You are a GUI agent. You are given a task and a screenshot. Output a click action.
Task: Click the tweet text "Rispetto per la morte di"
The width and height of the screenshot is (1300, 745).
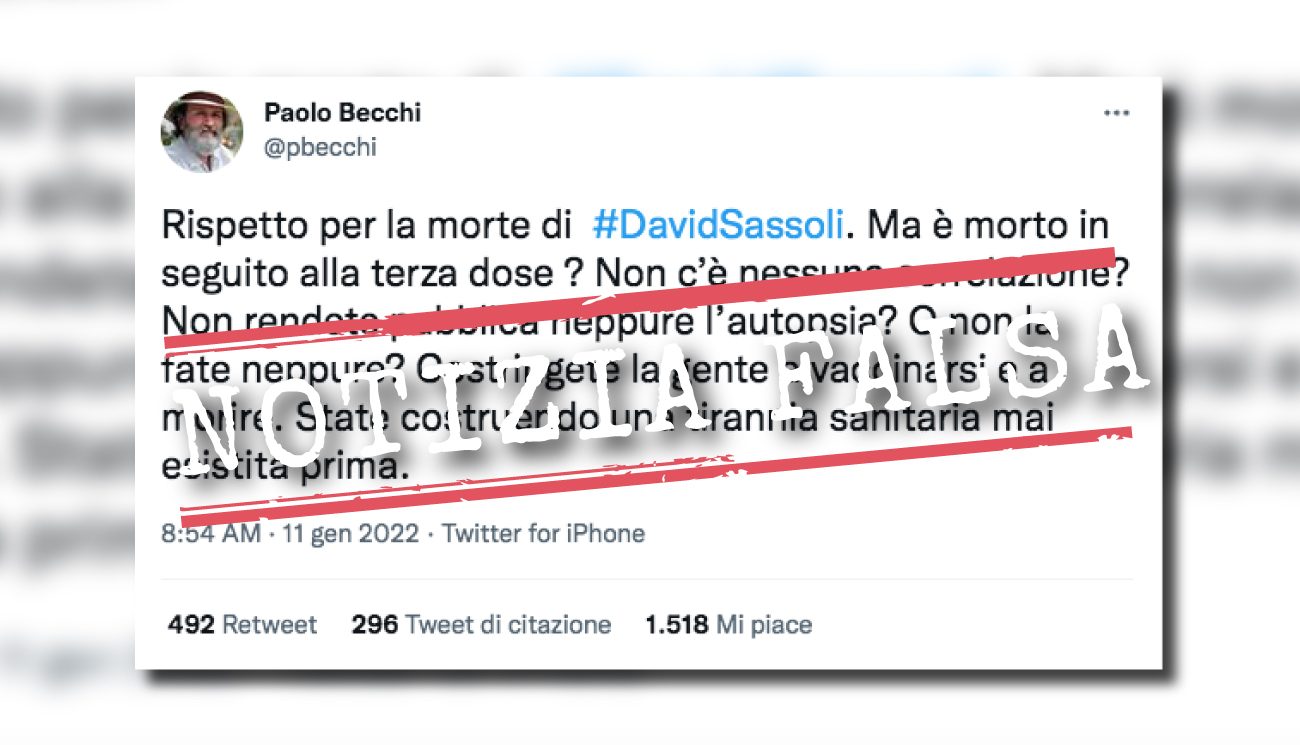click(360, 226)
